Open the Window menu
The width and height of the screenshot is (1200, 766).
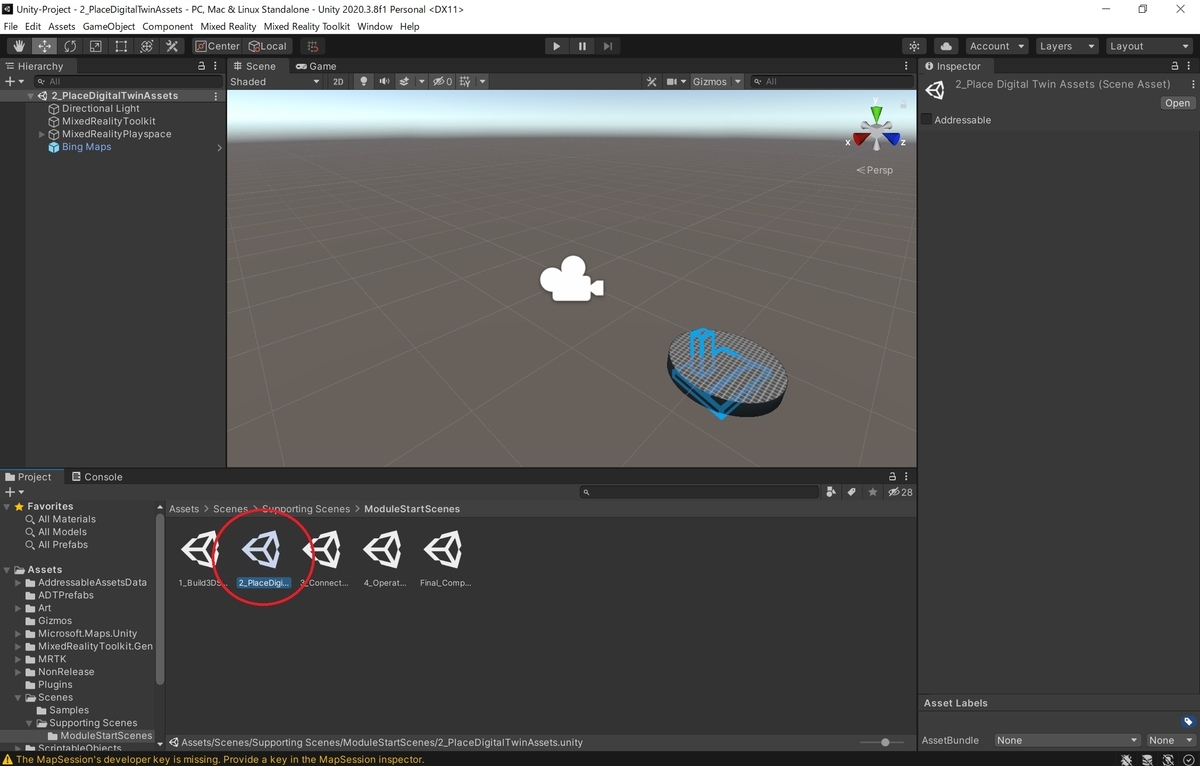click(x=375, y=27)
